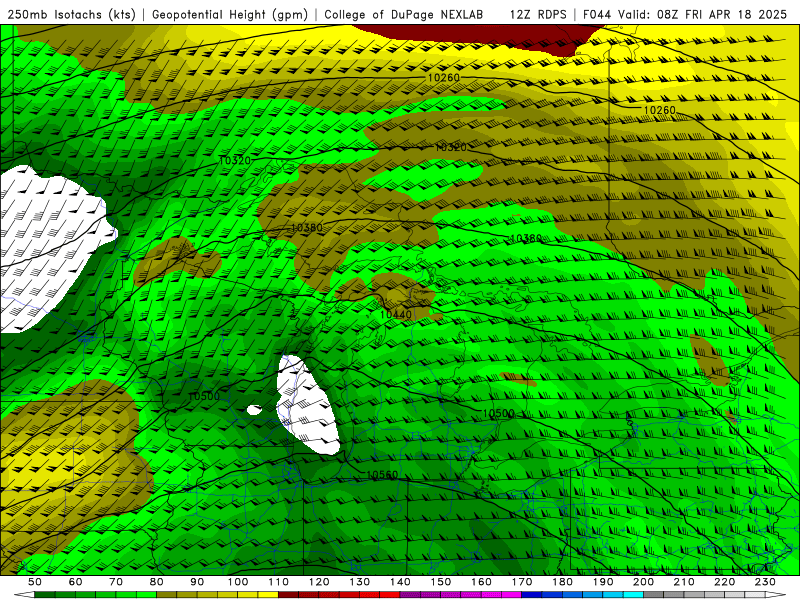This screenshot has height=600, width=800.
Task: Click the "Geopotential Height (gpm)" header text
Action: [230, 14]
